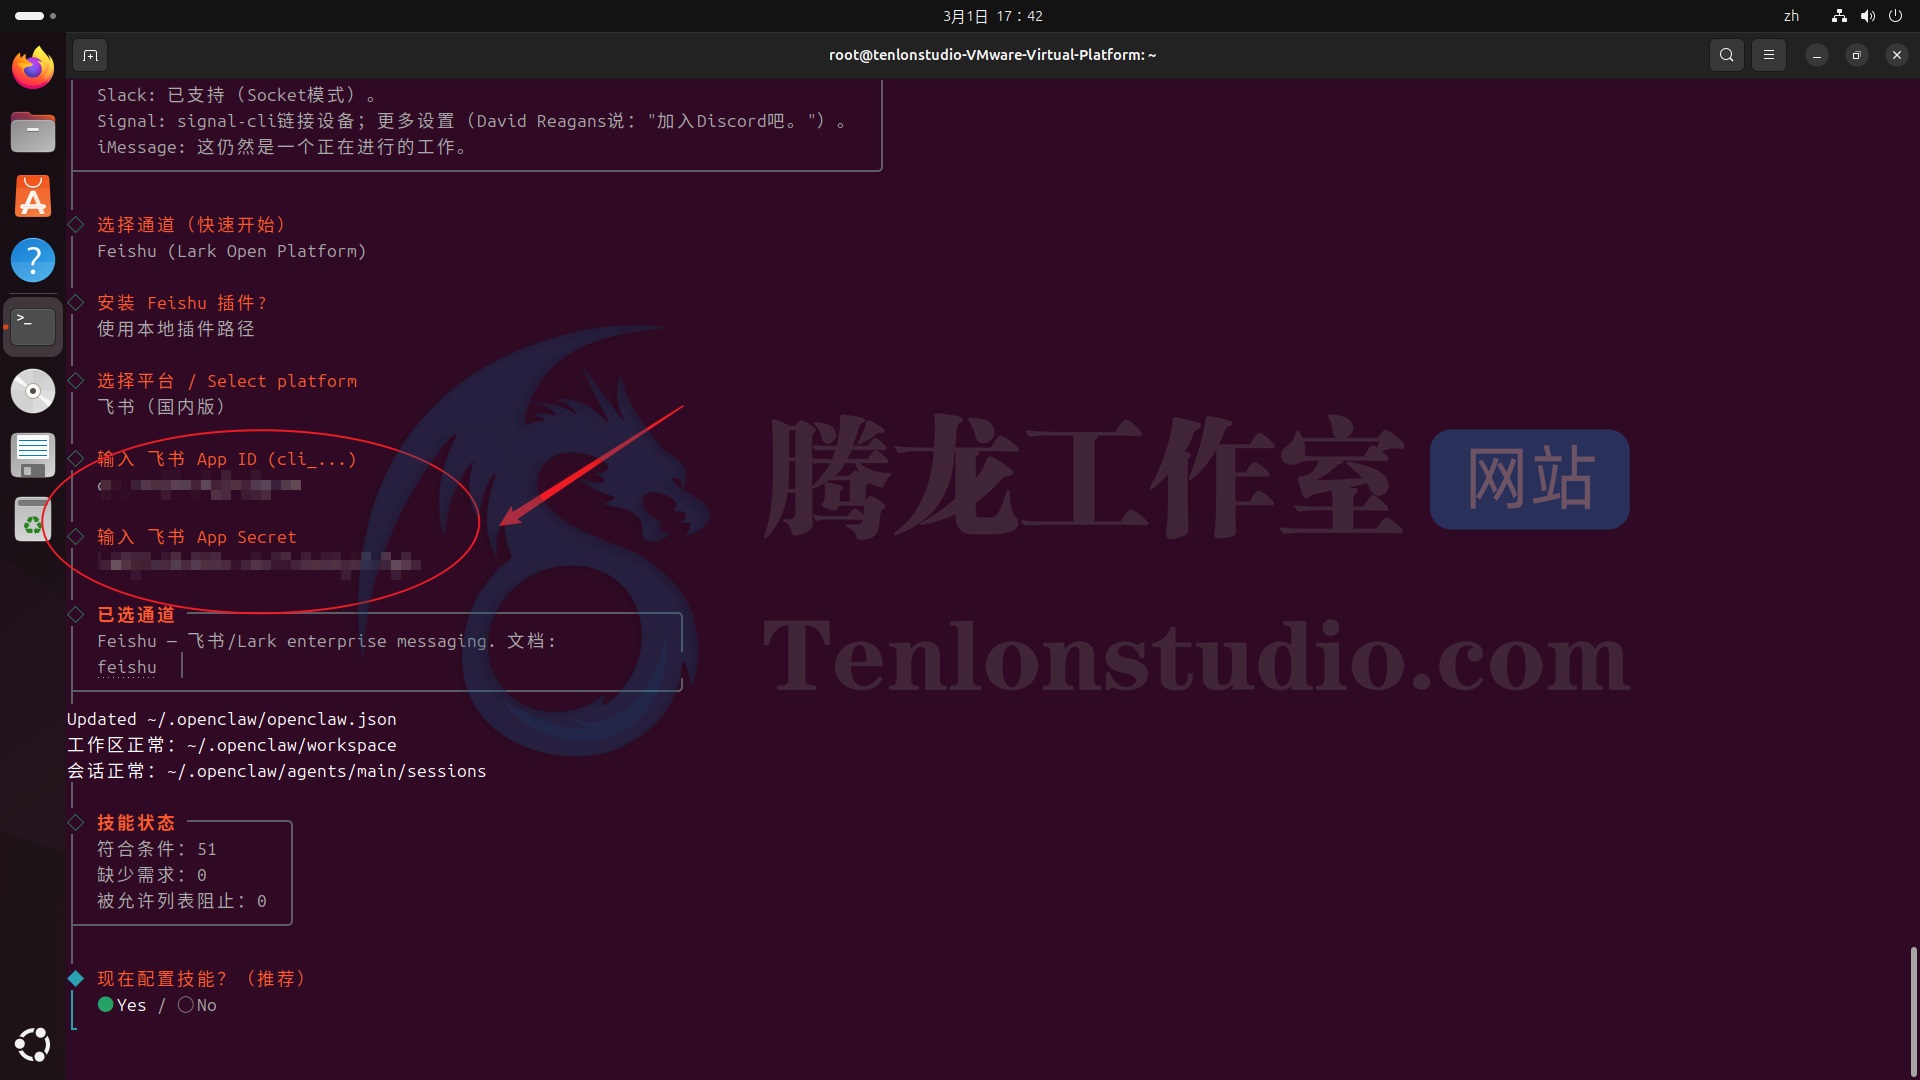1920x1080 pixels.
Task: Open Files manager in the dock
Action: 33,132
